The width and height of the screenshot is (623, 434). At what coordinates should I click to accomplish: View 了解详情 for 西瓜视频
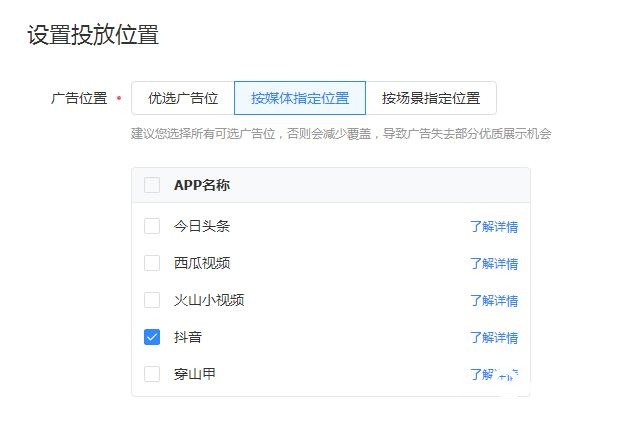point(494,264)
